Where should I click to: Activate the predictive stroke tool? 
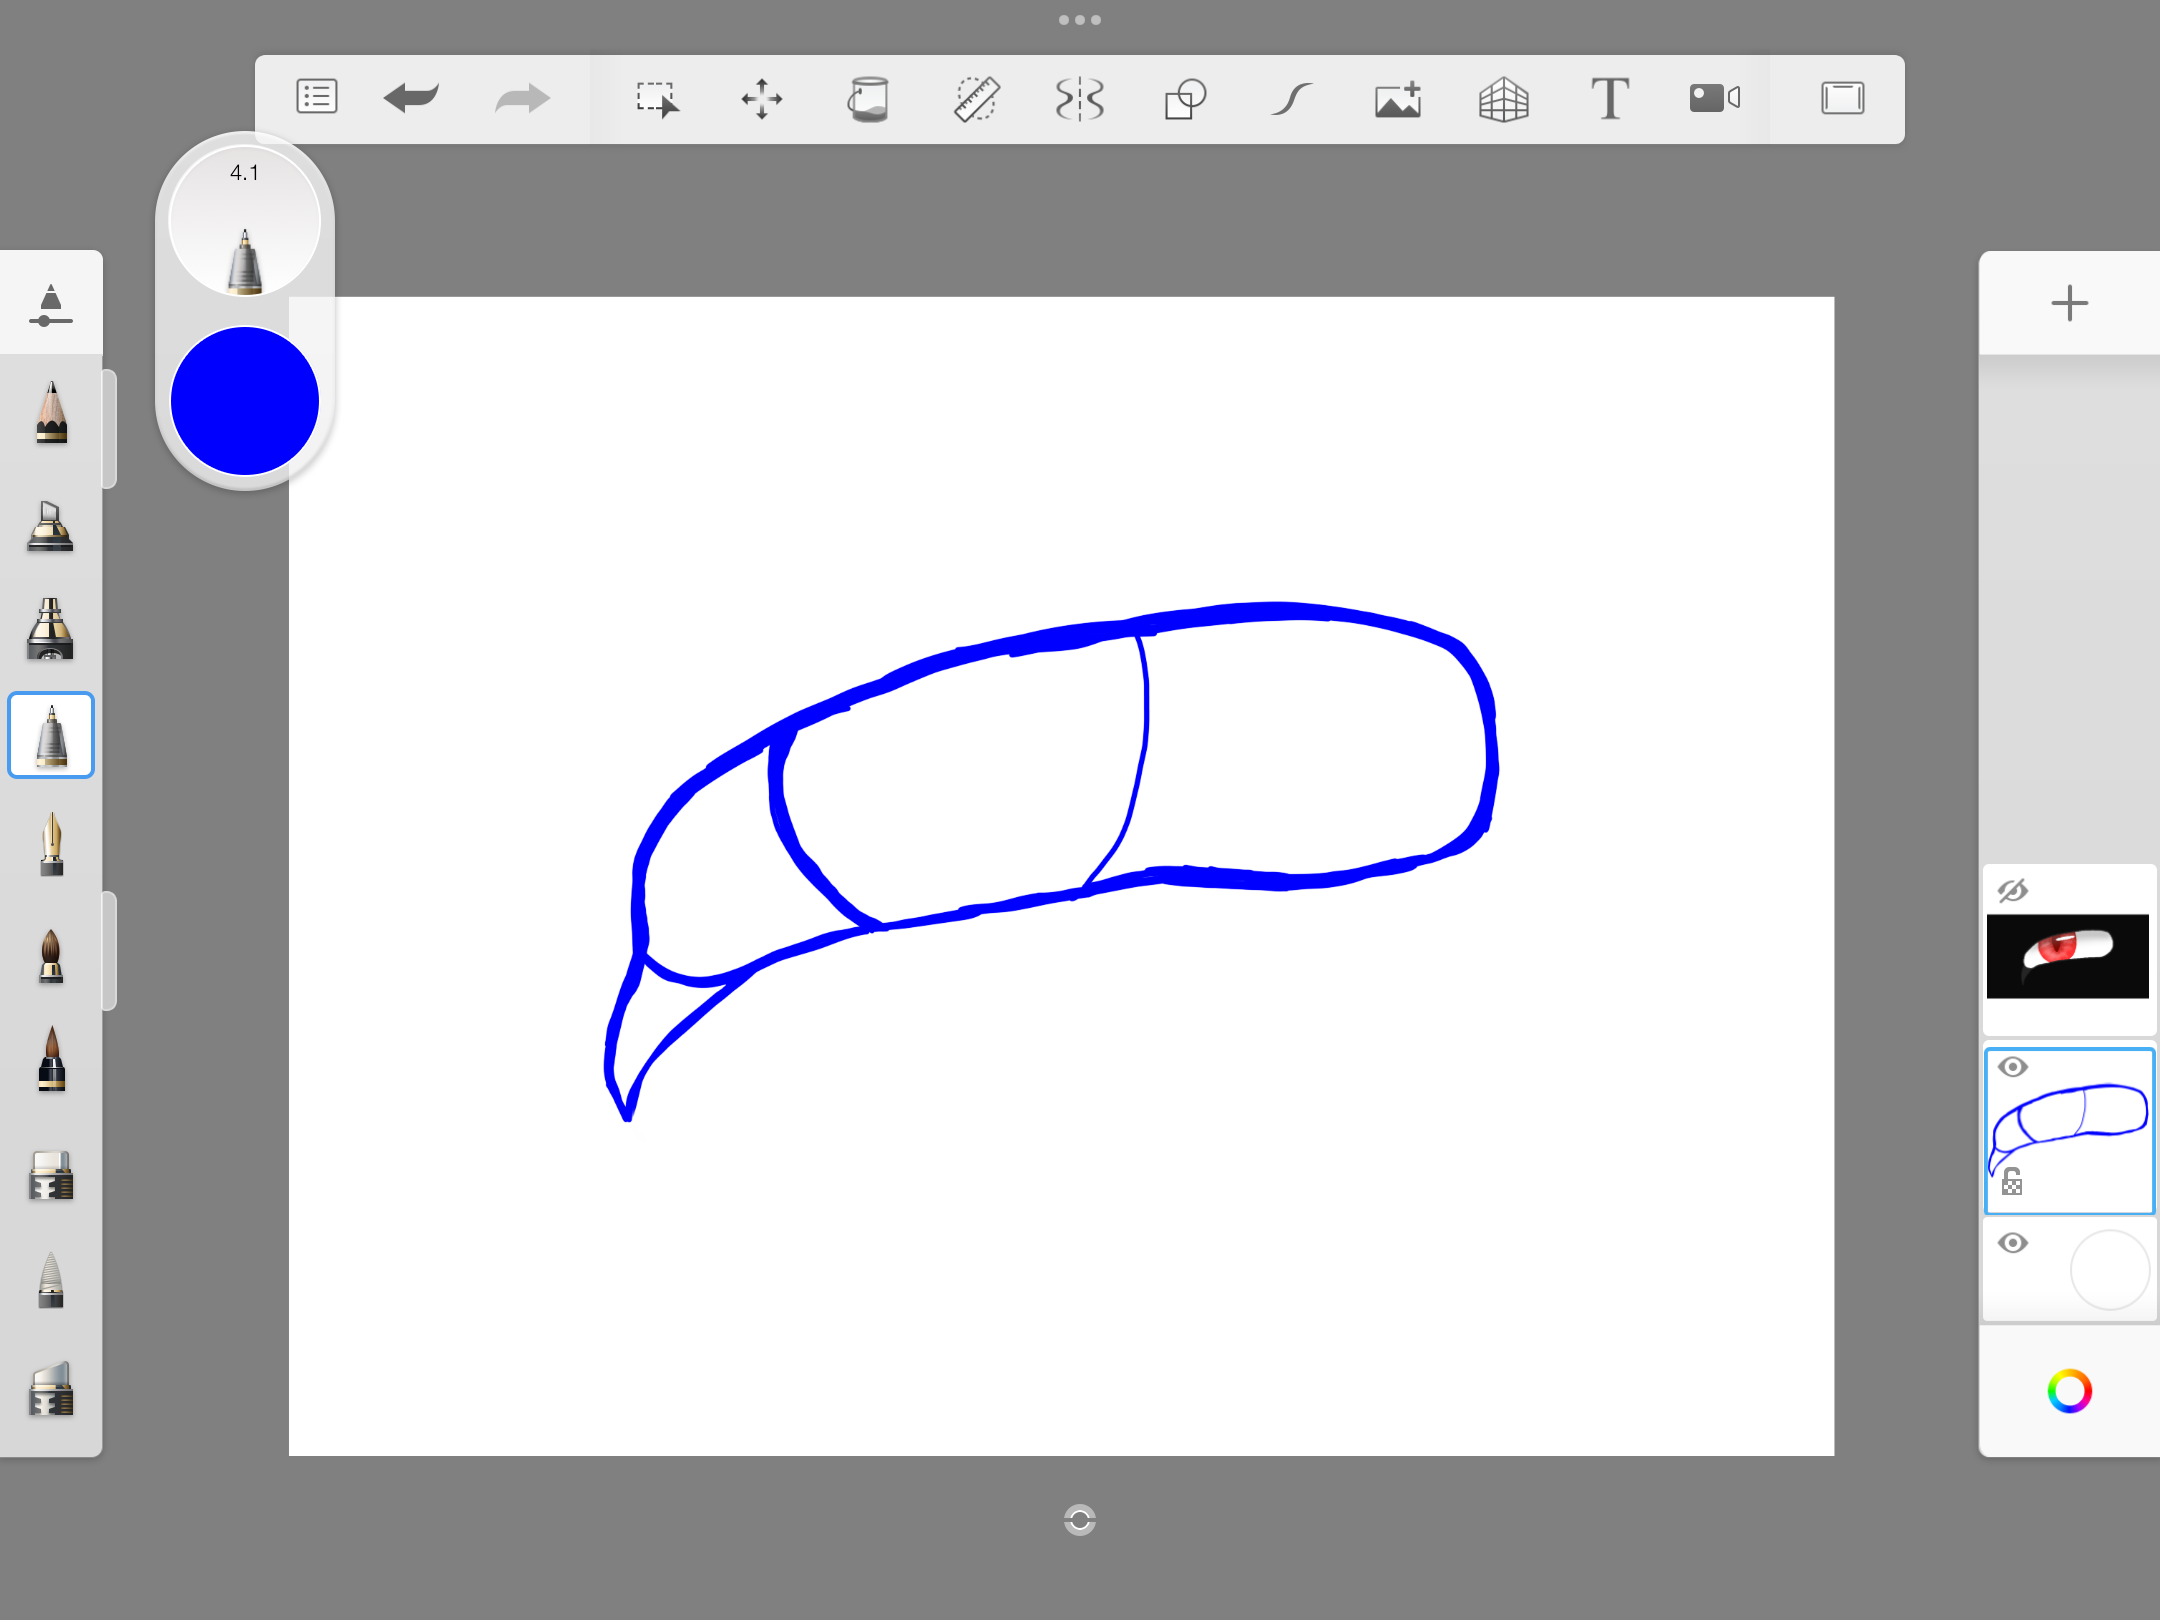[x=1291, y=98]
